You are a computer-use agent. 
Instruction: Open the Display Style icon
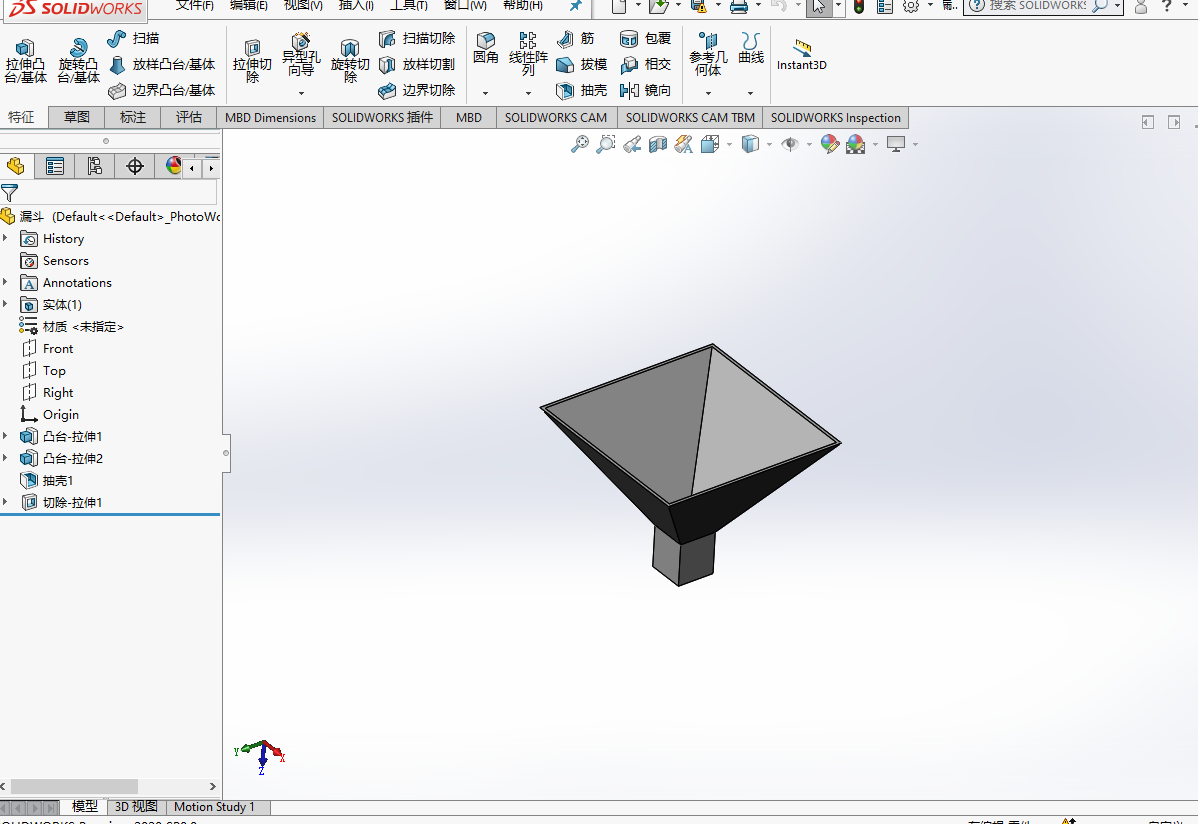coord(750,144)
